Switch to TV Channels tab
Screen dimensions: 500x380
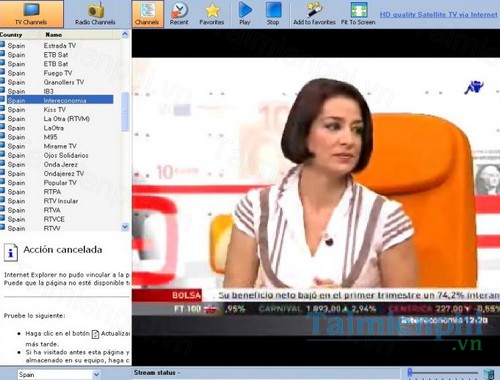[x=32, y=14]
